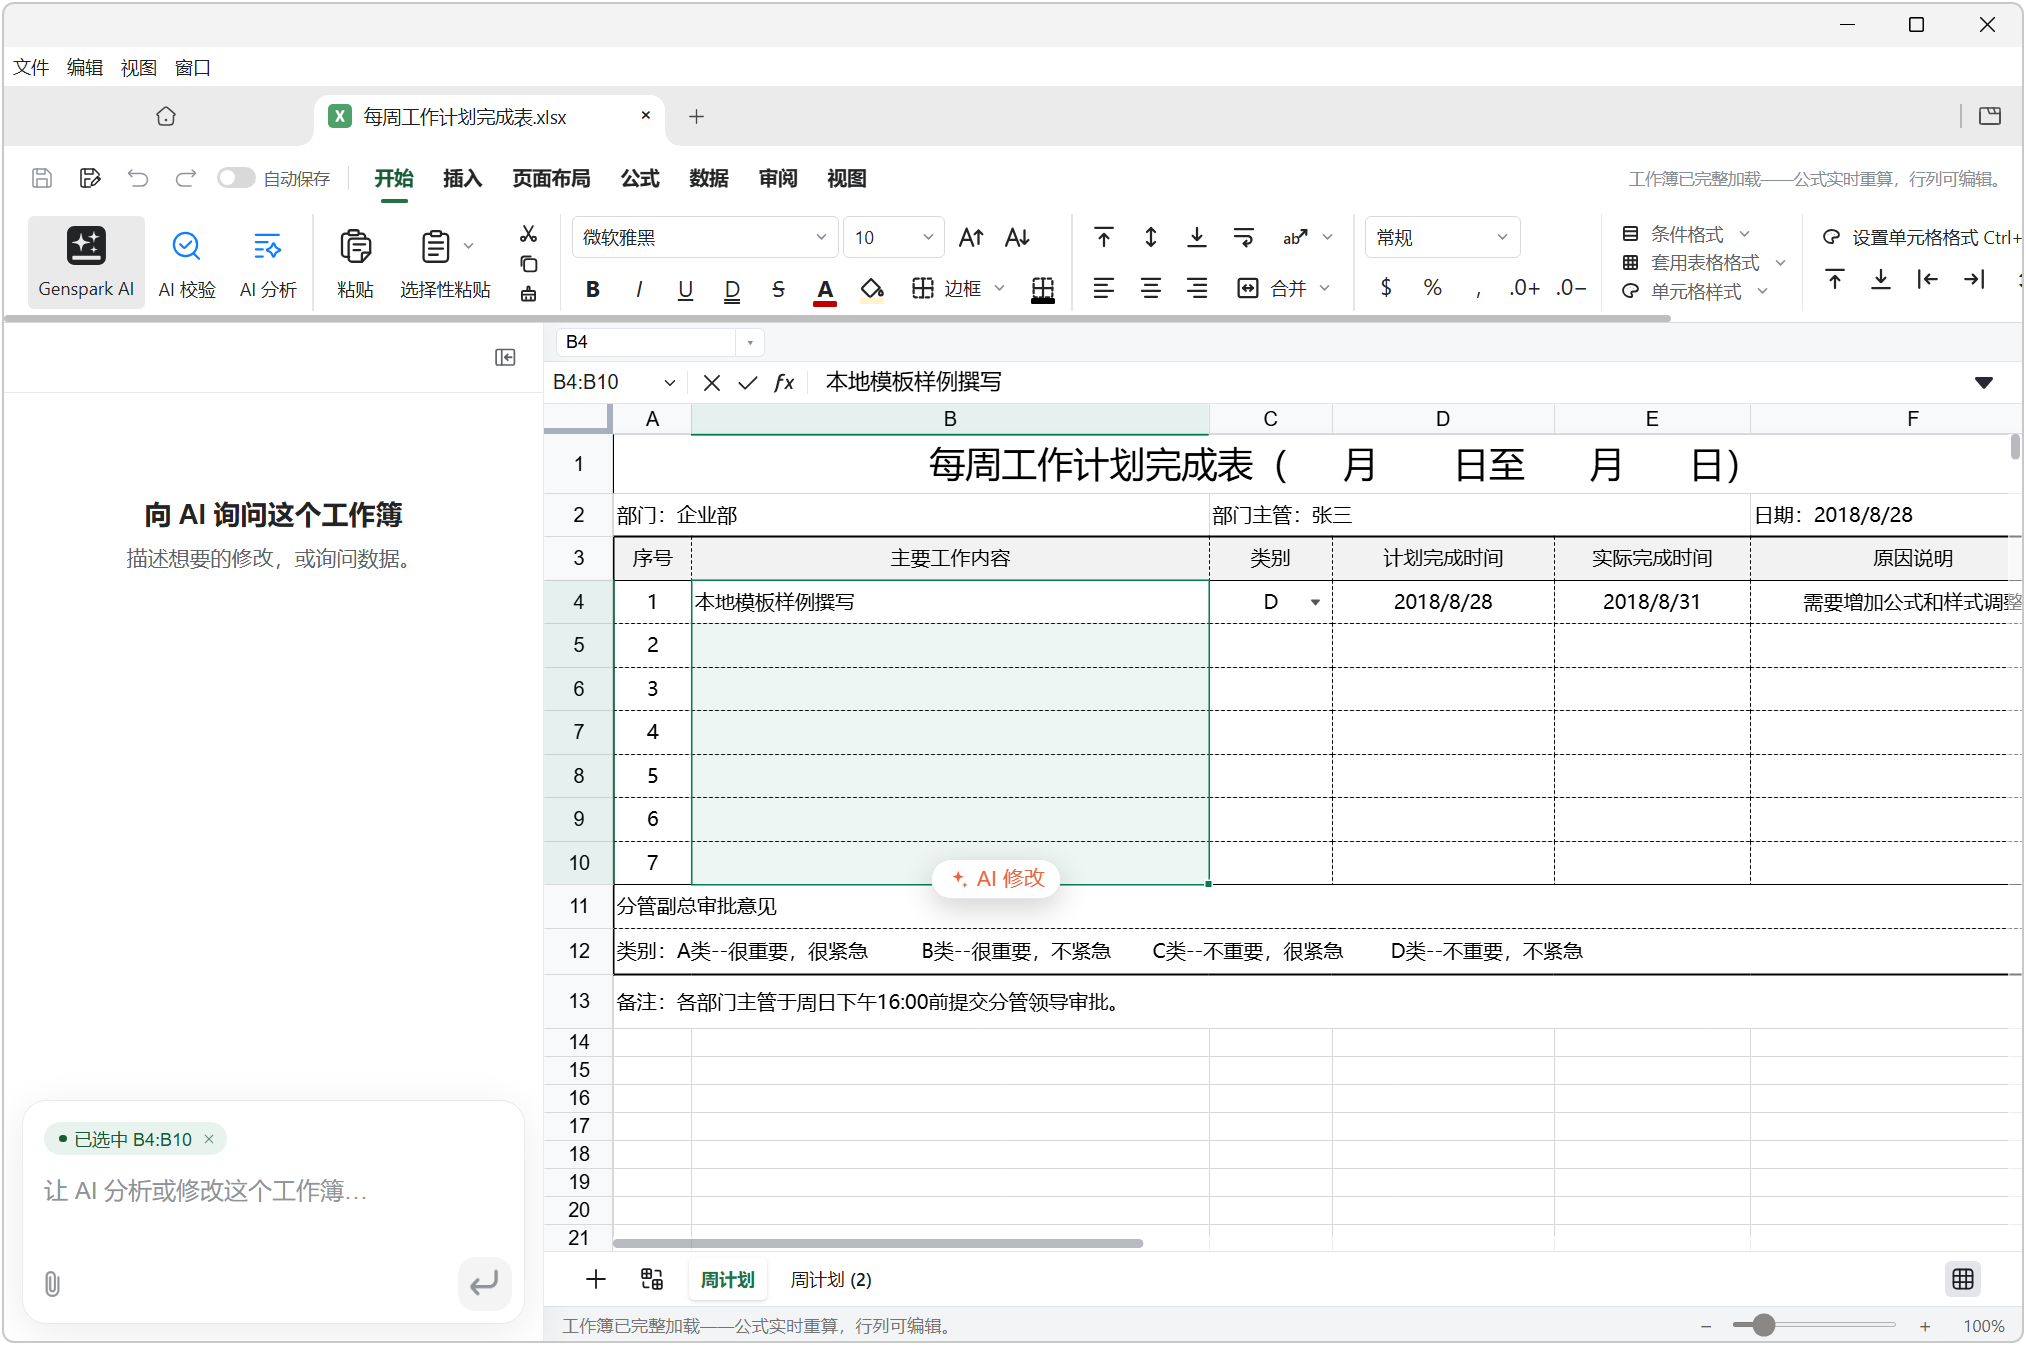
Task: Click 选择性粘贴 paste special button
Action: pos(446,262)
